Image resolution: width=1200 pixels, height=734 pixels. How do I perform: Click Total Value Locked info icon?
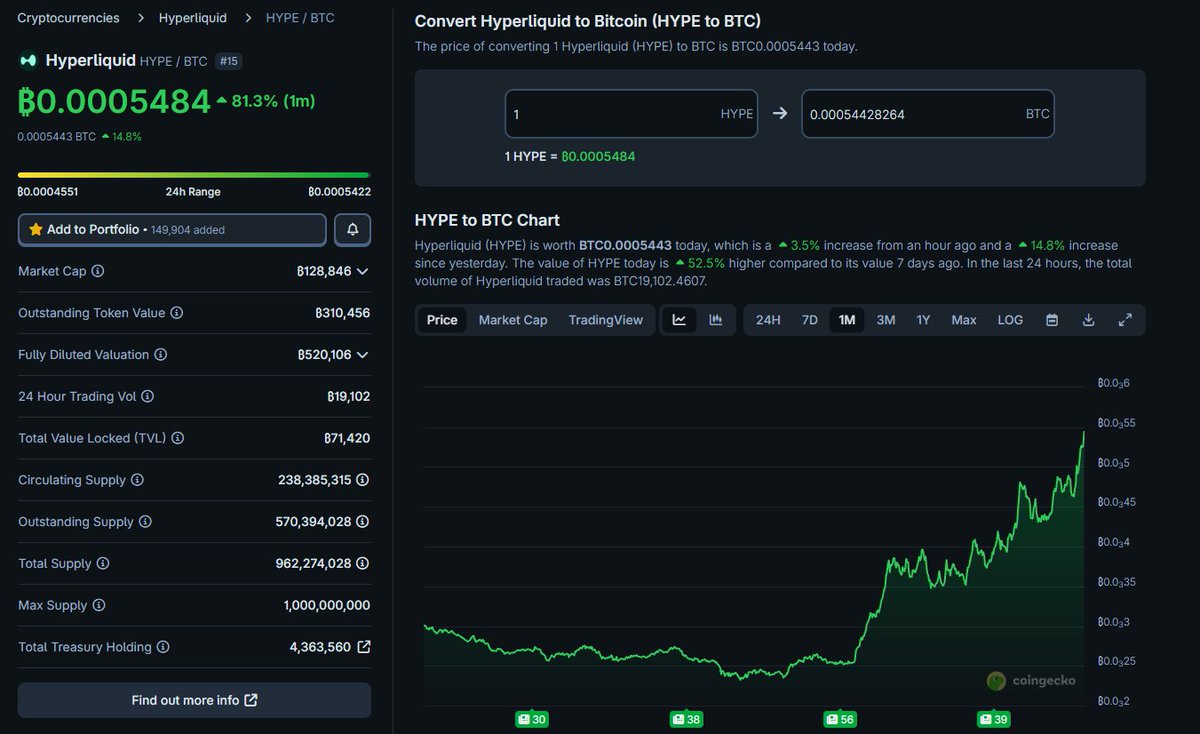pos(178,438)
